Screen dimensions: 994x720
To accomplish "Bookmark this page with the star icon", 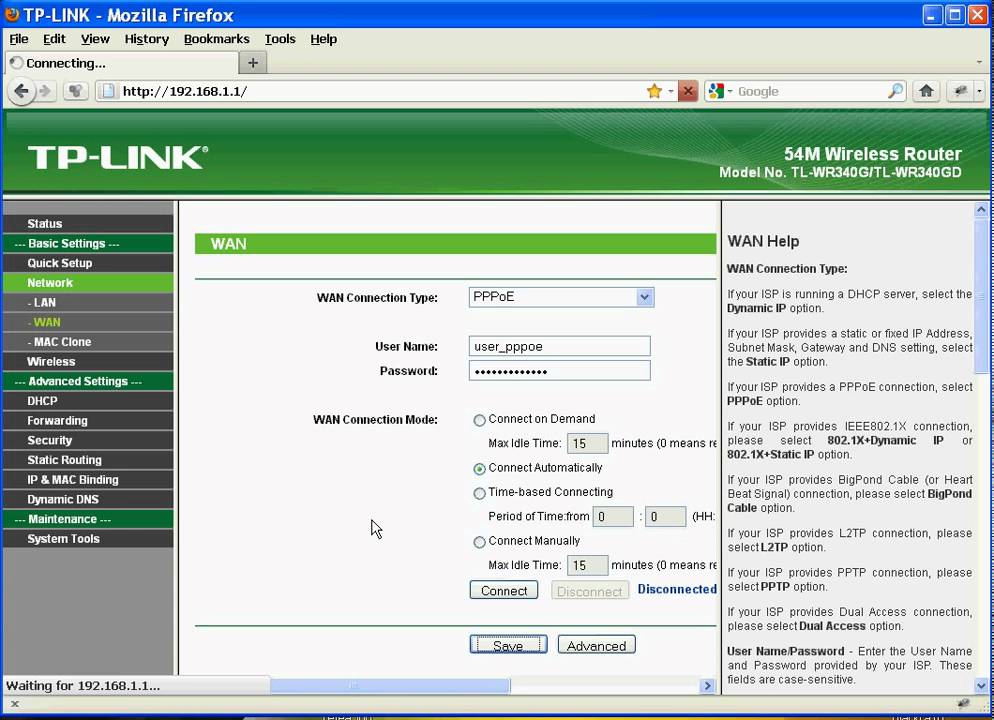I will 654,91.
